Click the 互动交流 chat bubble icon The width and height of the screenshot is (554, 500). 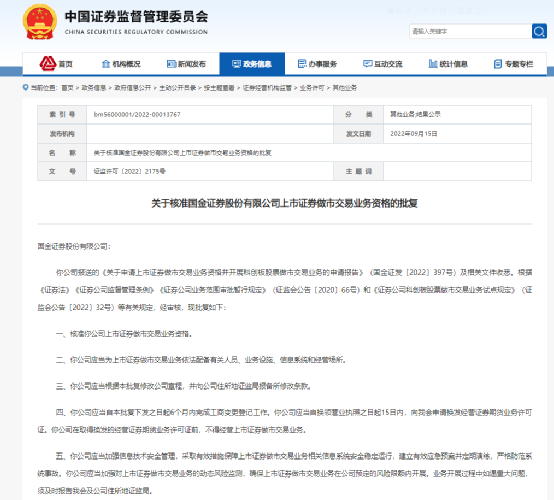click(x=367, y=64)
